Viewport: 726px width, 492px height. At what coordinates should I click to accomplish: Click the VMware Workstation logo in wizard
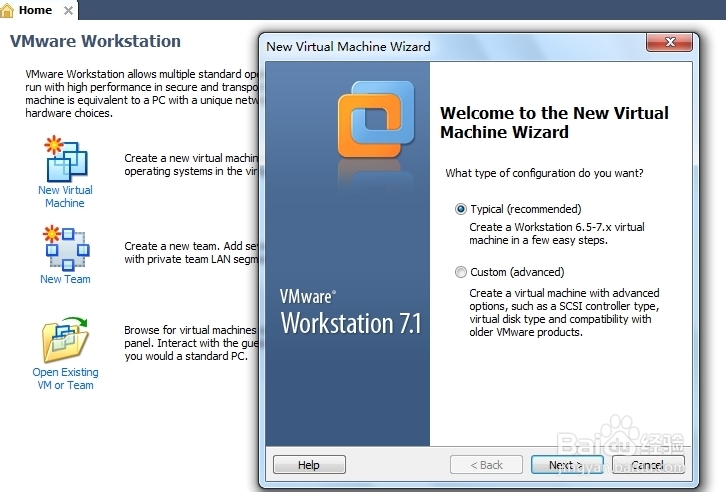point(376,119)
